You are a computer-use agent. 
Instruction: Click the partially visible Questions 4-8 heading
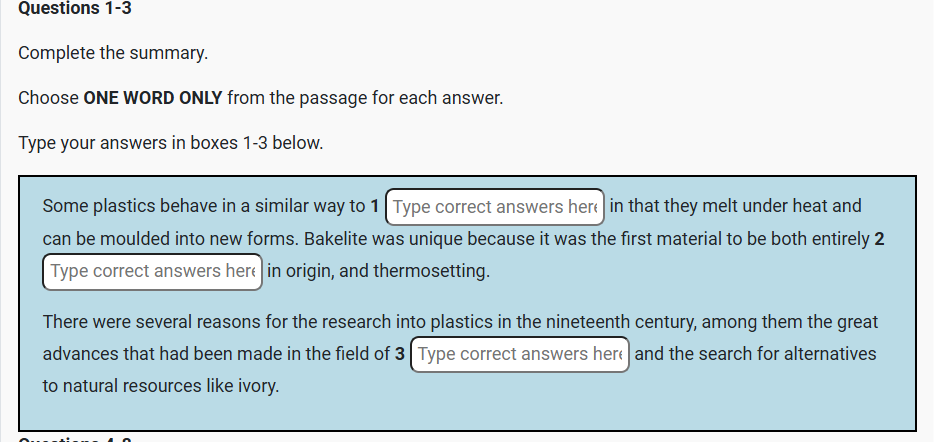(x=75, y=438)
